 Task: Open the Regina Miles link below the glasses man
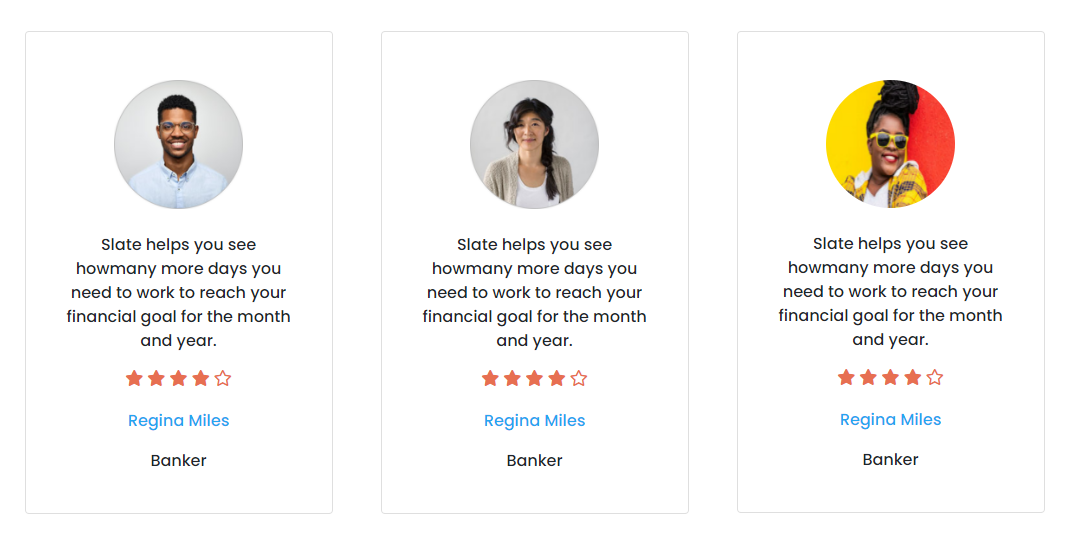point(178,421)
